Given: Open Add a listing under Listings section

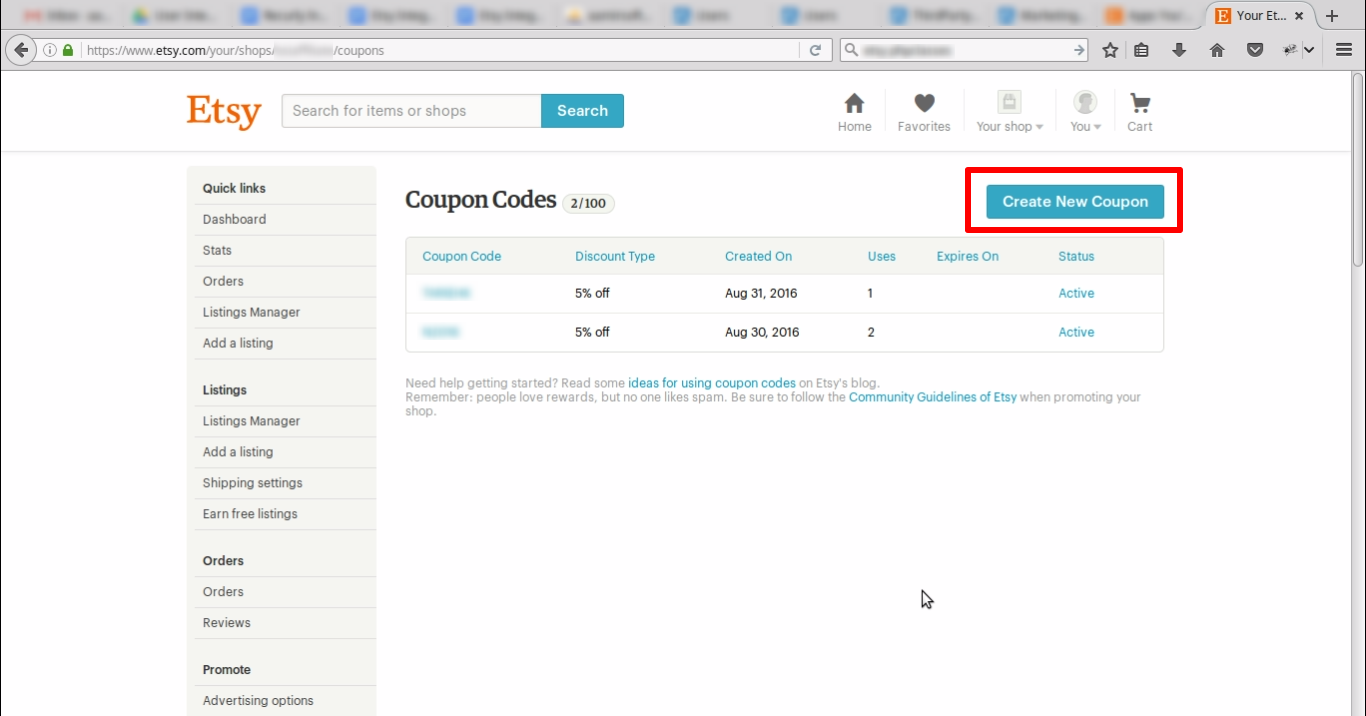Looking at the screenshot, I should point(238,452).
